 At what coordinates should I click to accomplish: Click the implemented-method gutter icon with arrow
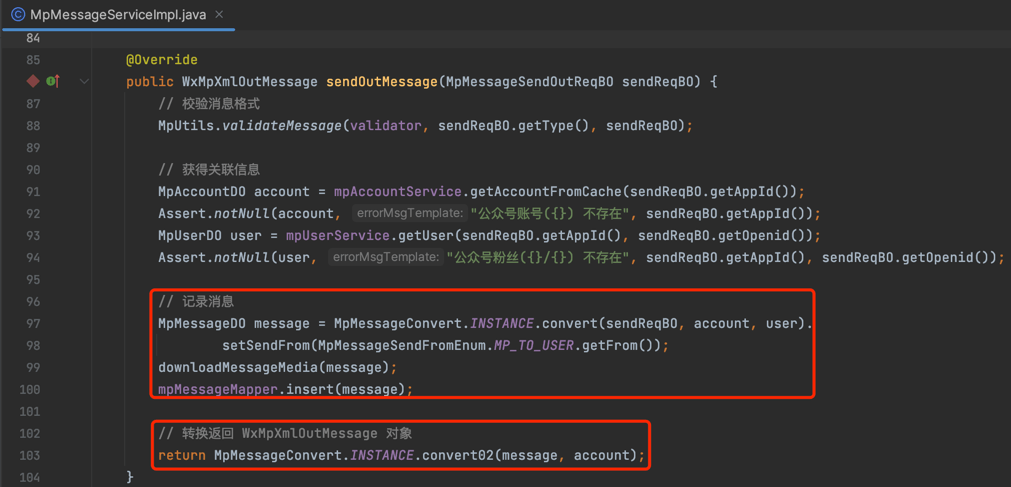(x=52, y=81)
